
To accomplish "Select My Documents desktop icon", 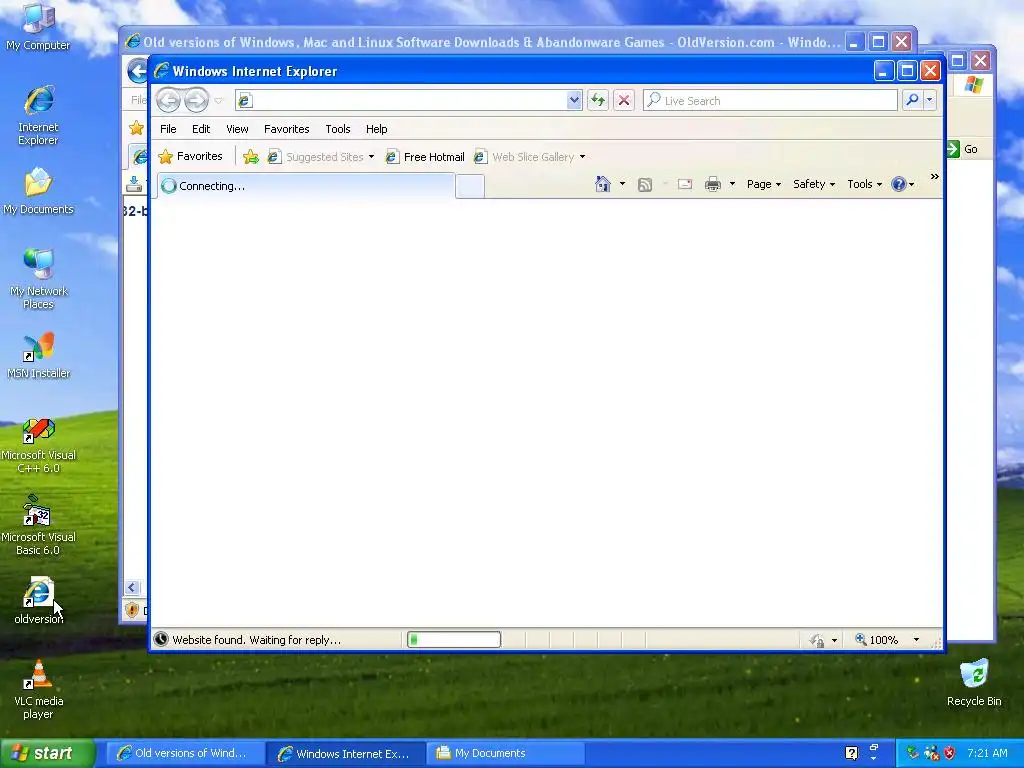I will [38, 191].
